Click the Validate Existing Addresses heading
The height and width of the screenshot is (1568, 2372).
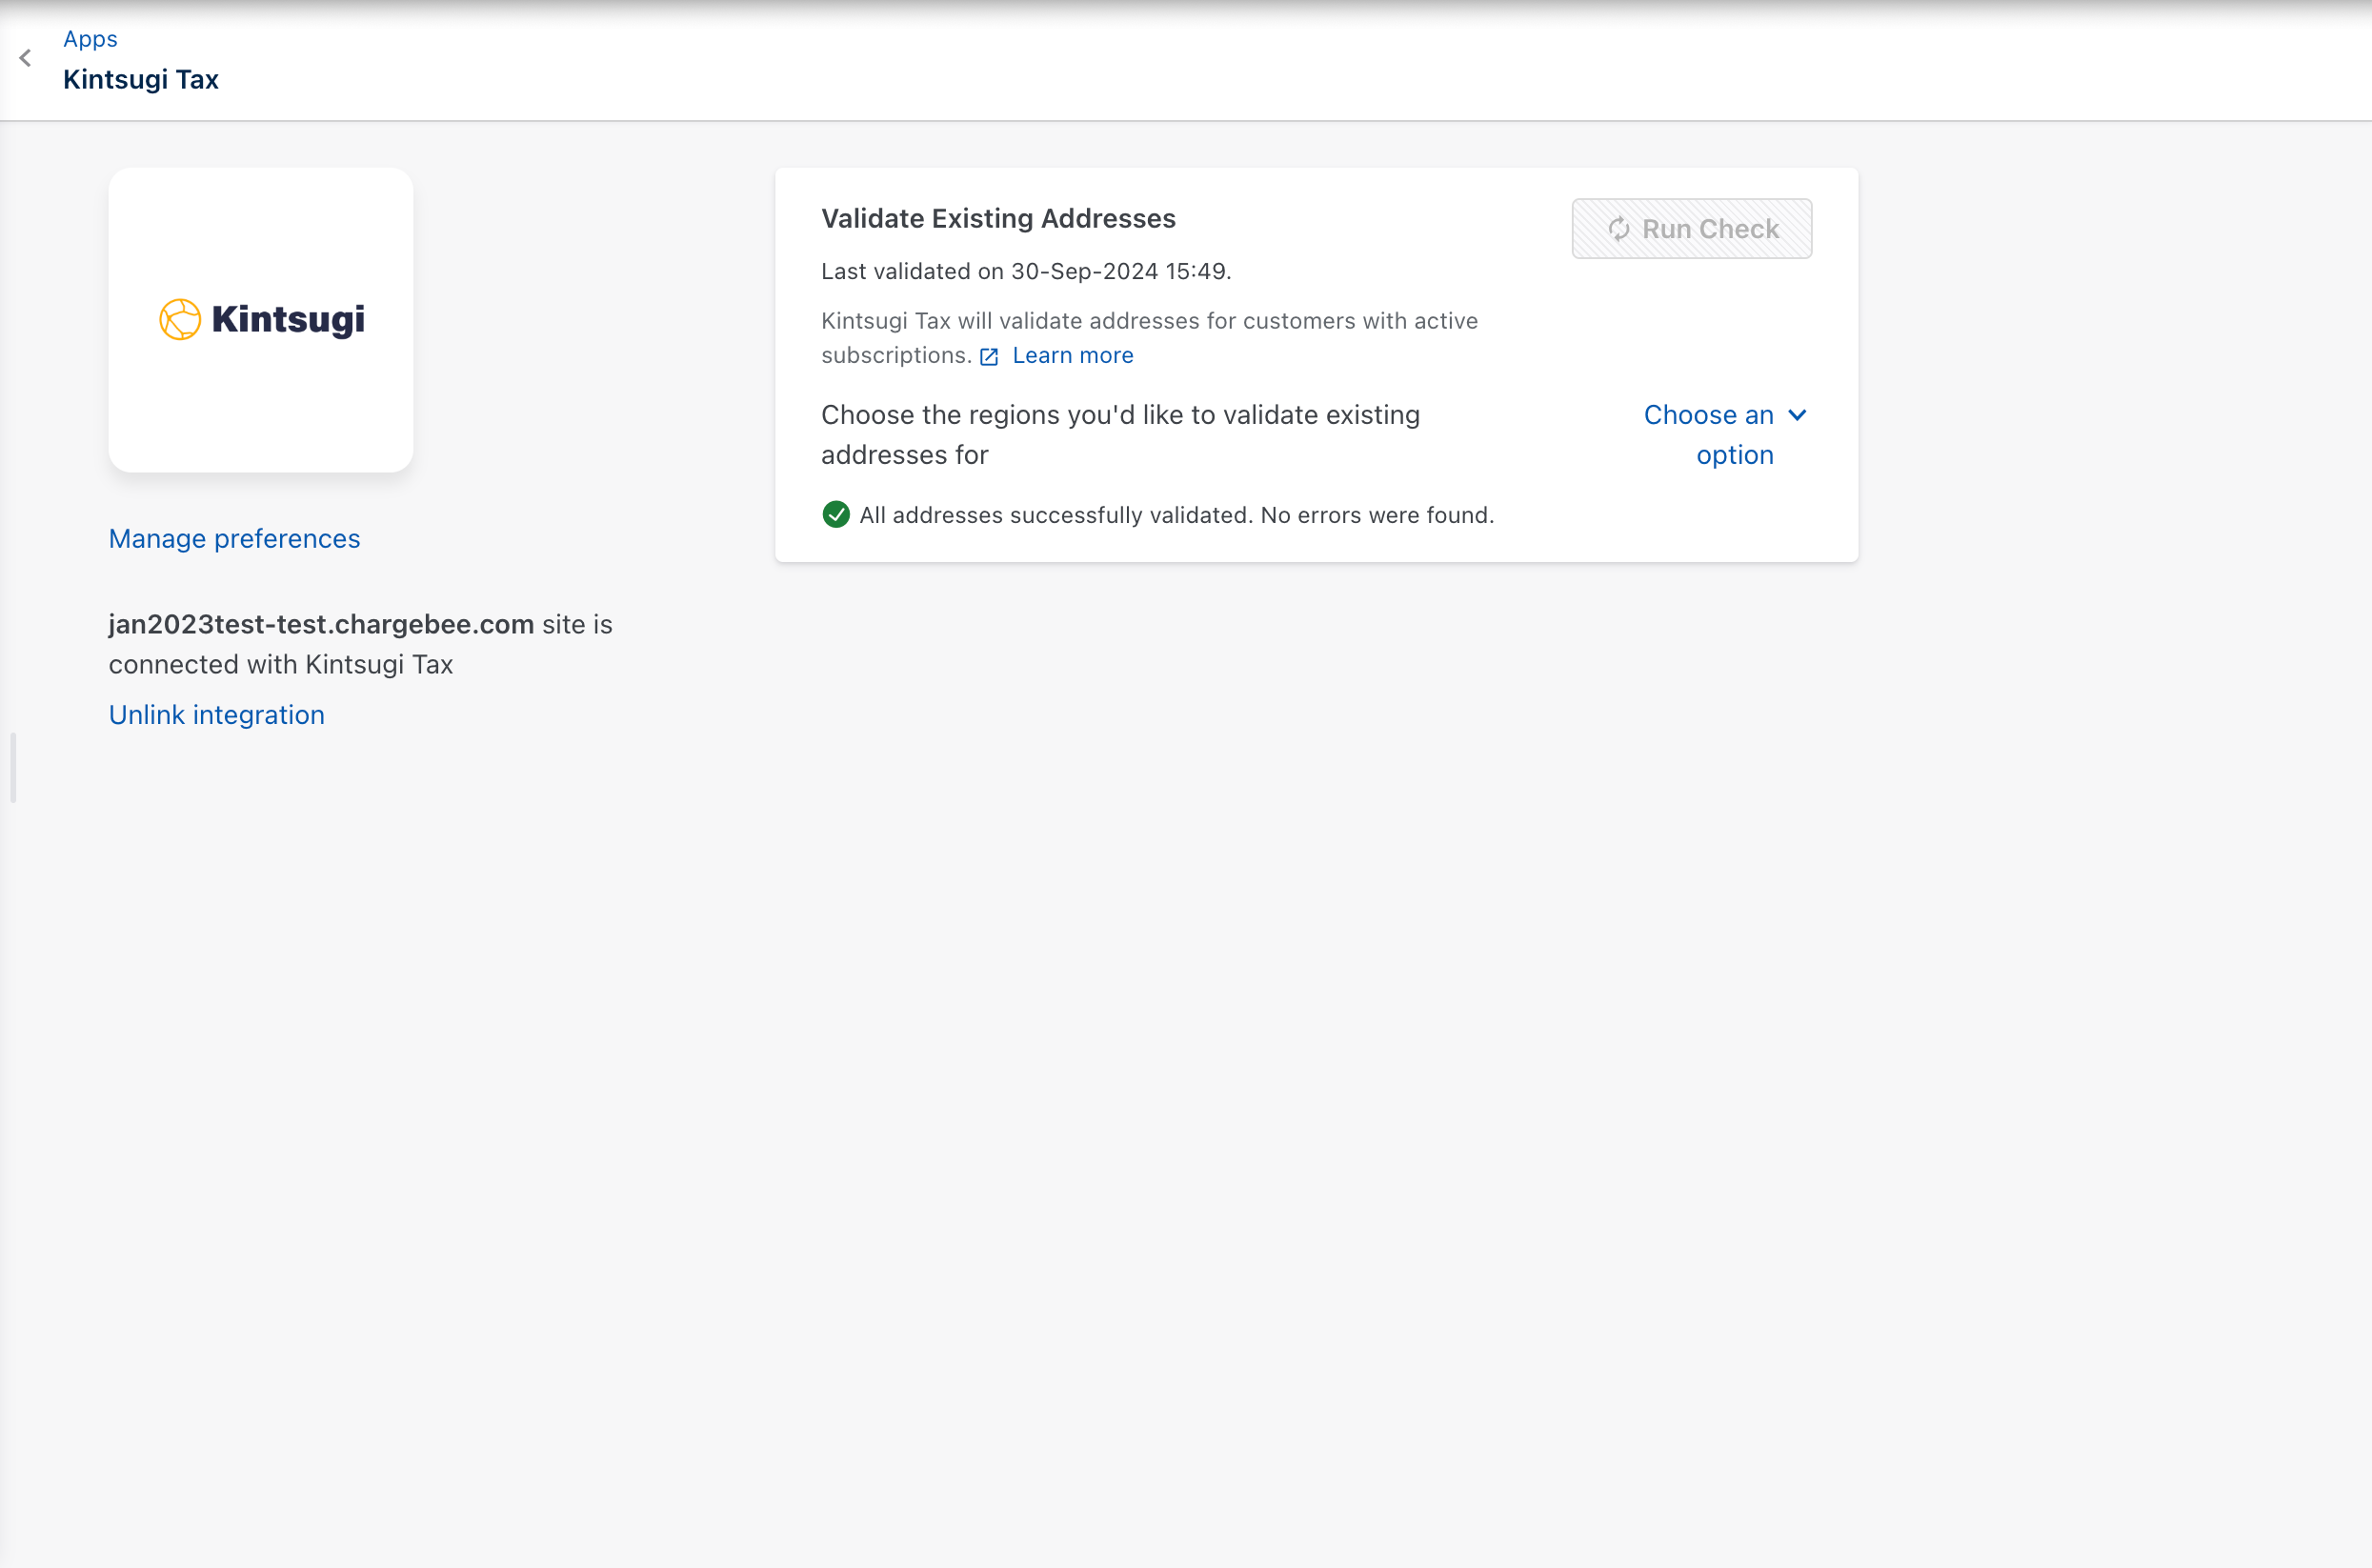pos(998,219)
